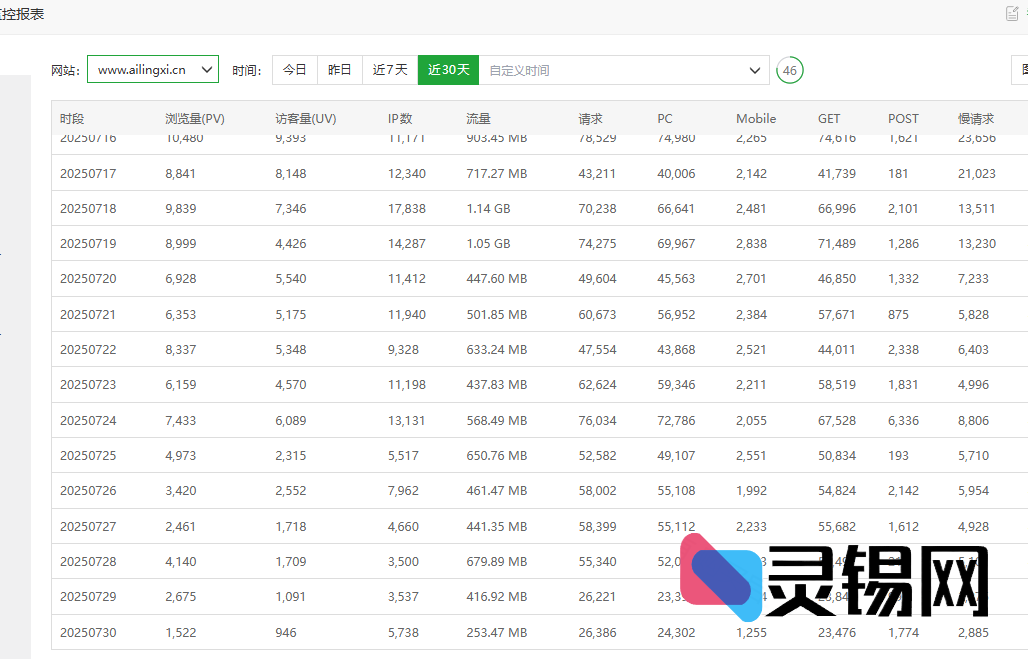Expand the custom time range chevron
1028x659 pixels.
tap(755, 70)
